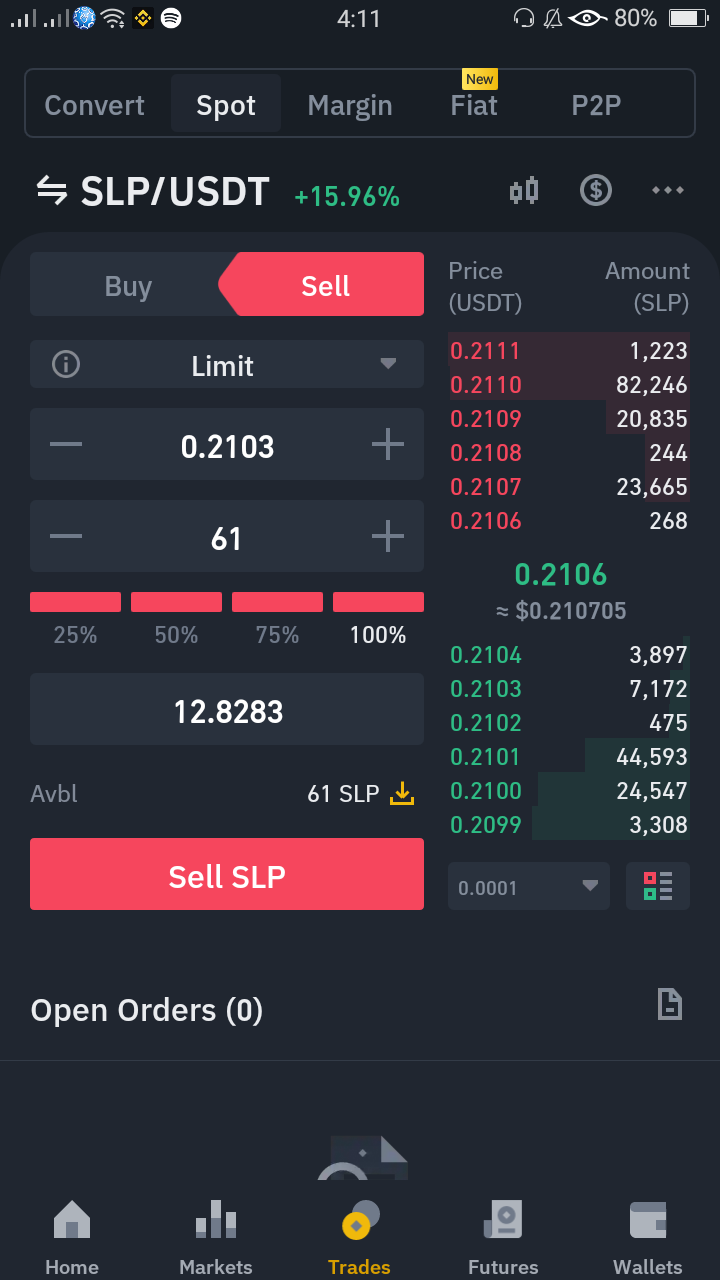This screenshot has height=1280, width=720.
Task: Tap the dollar coin icon
Action: tap(596, 190)
